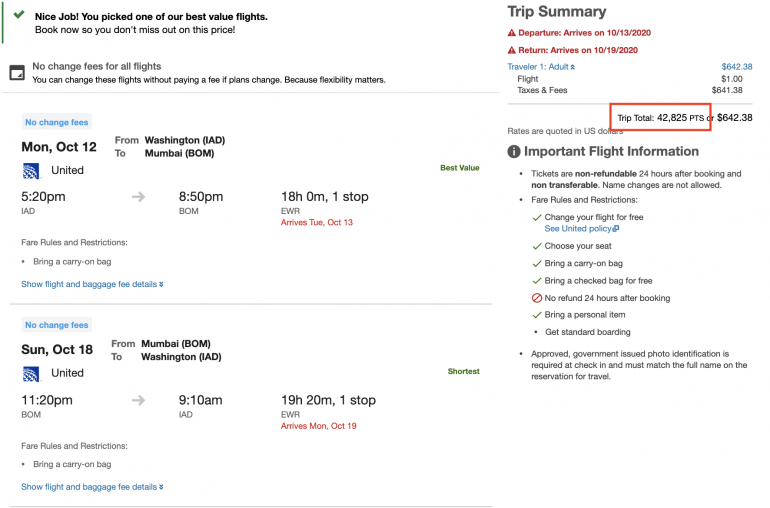Click the Trip Total points box
This screenshot has width=770, height=508.
(x=660, y=118)
